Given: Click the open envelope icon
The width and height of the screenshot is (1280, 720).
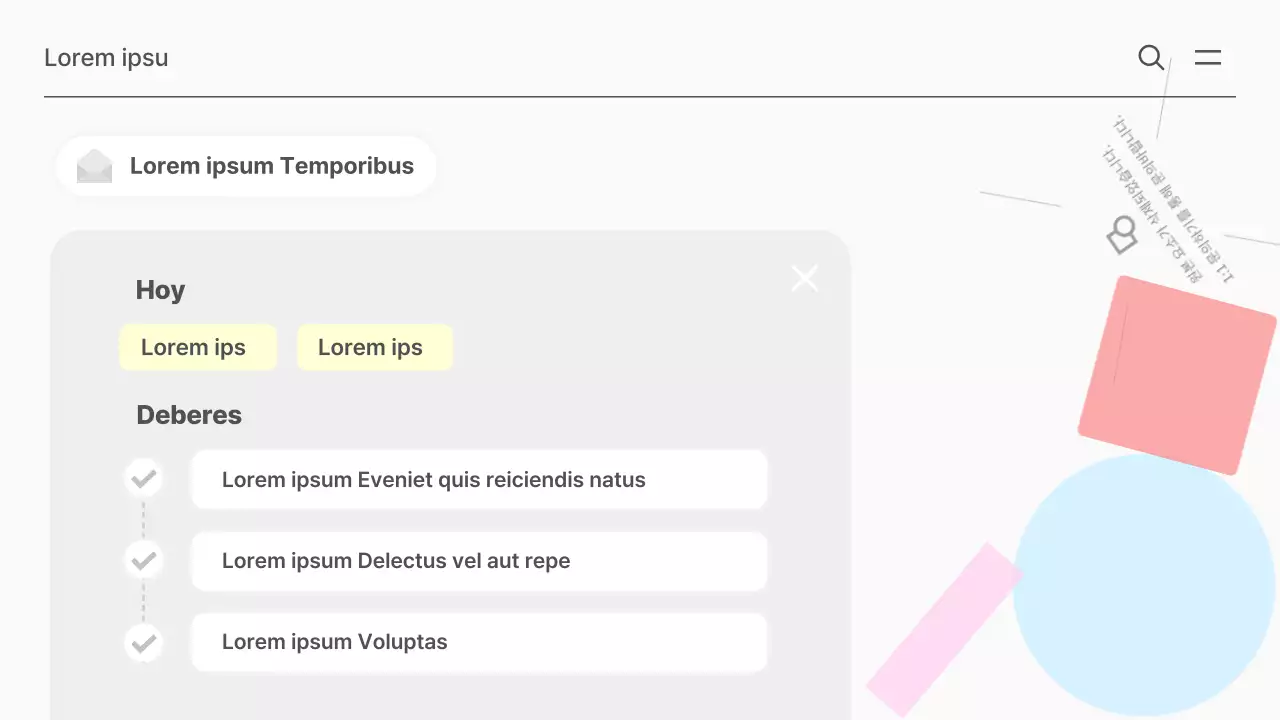Looking at the screenshot, I should click(95, 166).
